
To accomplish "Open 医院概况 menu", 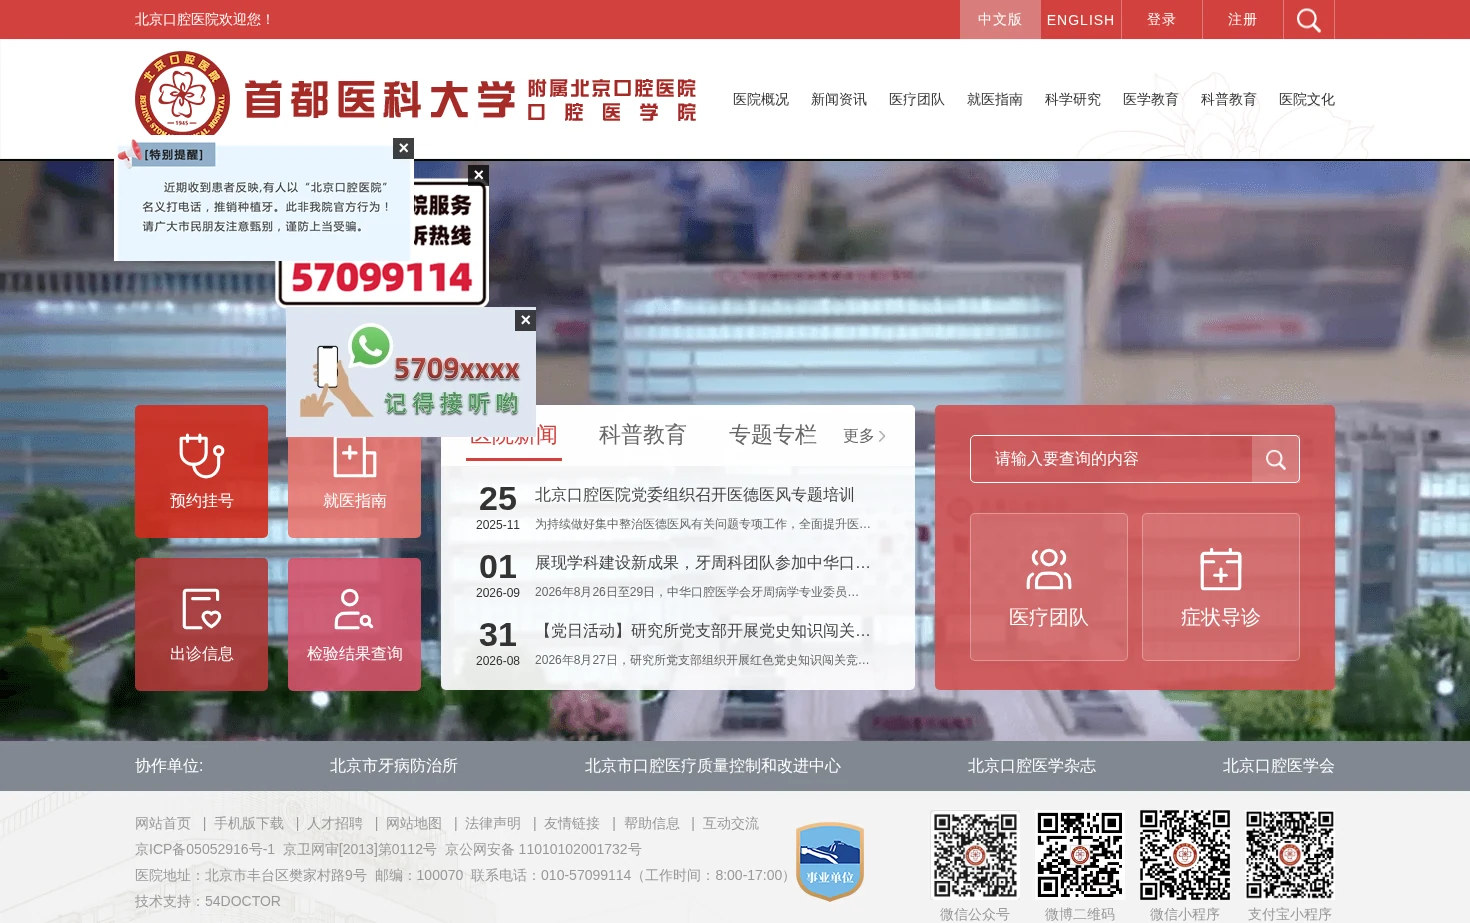I will tap(761, 99).
